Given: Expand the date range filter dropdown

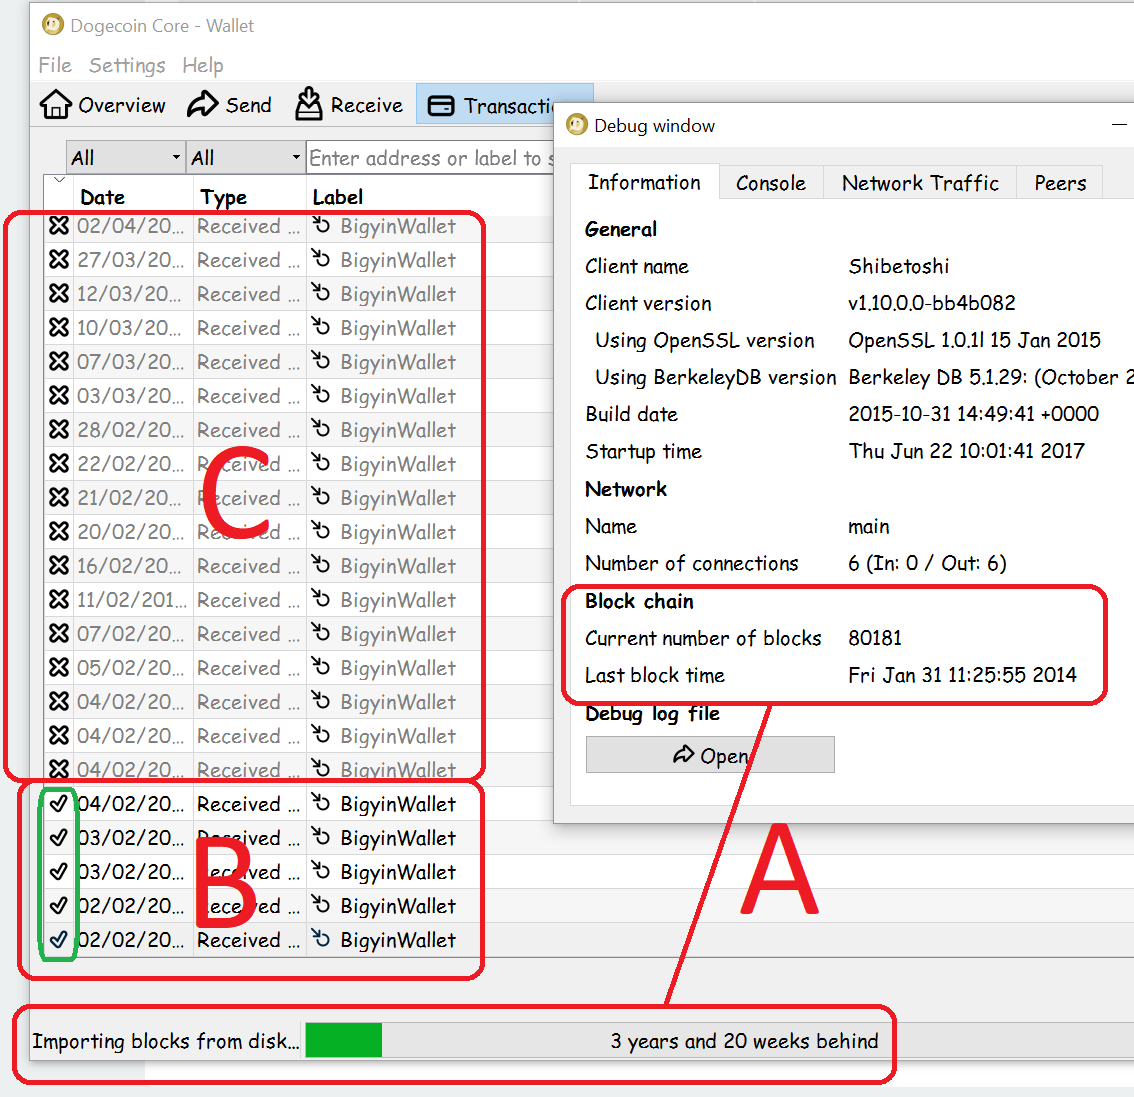Looking at the screenshot, I should (x=125, y=158).
